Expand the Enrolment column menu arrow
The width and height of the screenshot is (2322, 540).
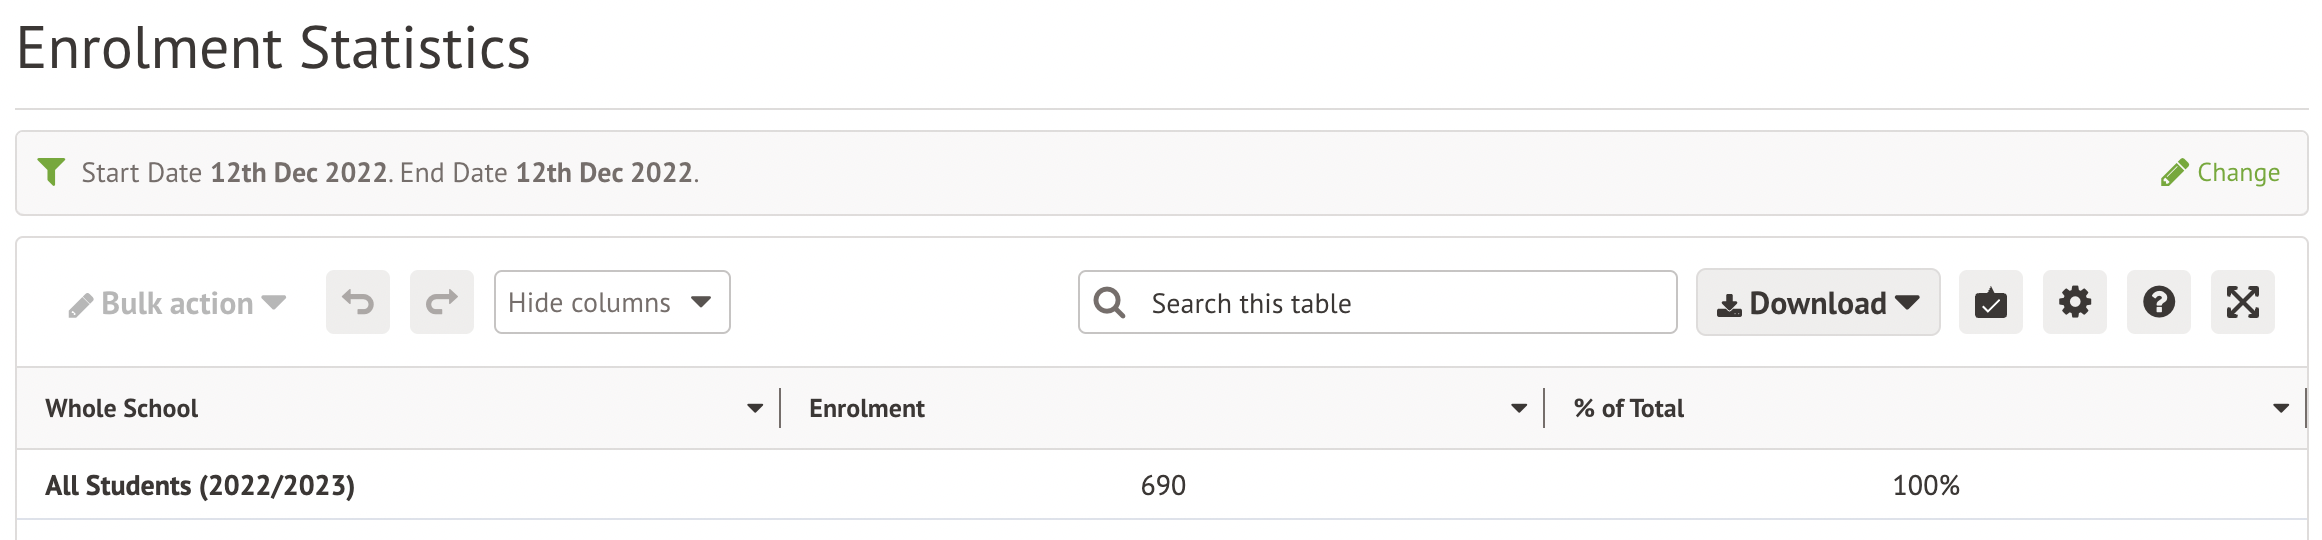point(1519,408)
